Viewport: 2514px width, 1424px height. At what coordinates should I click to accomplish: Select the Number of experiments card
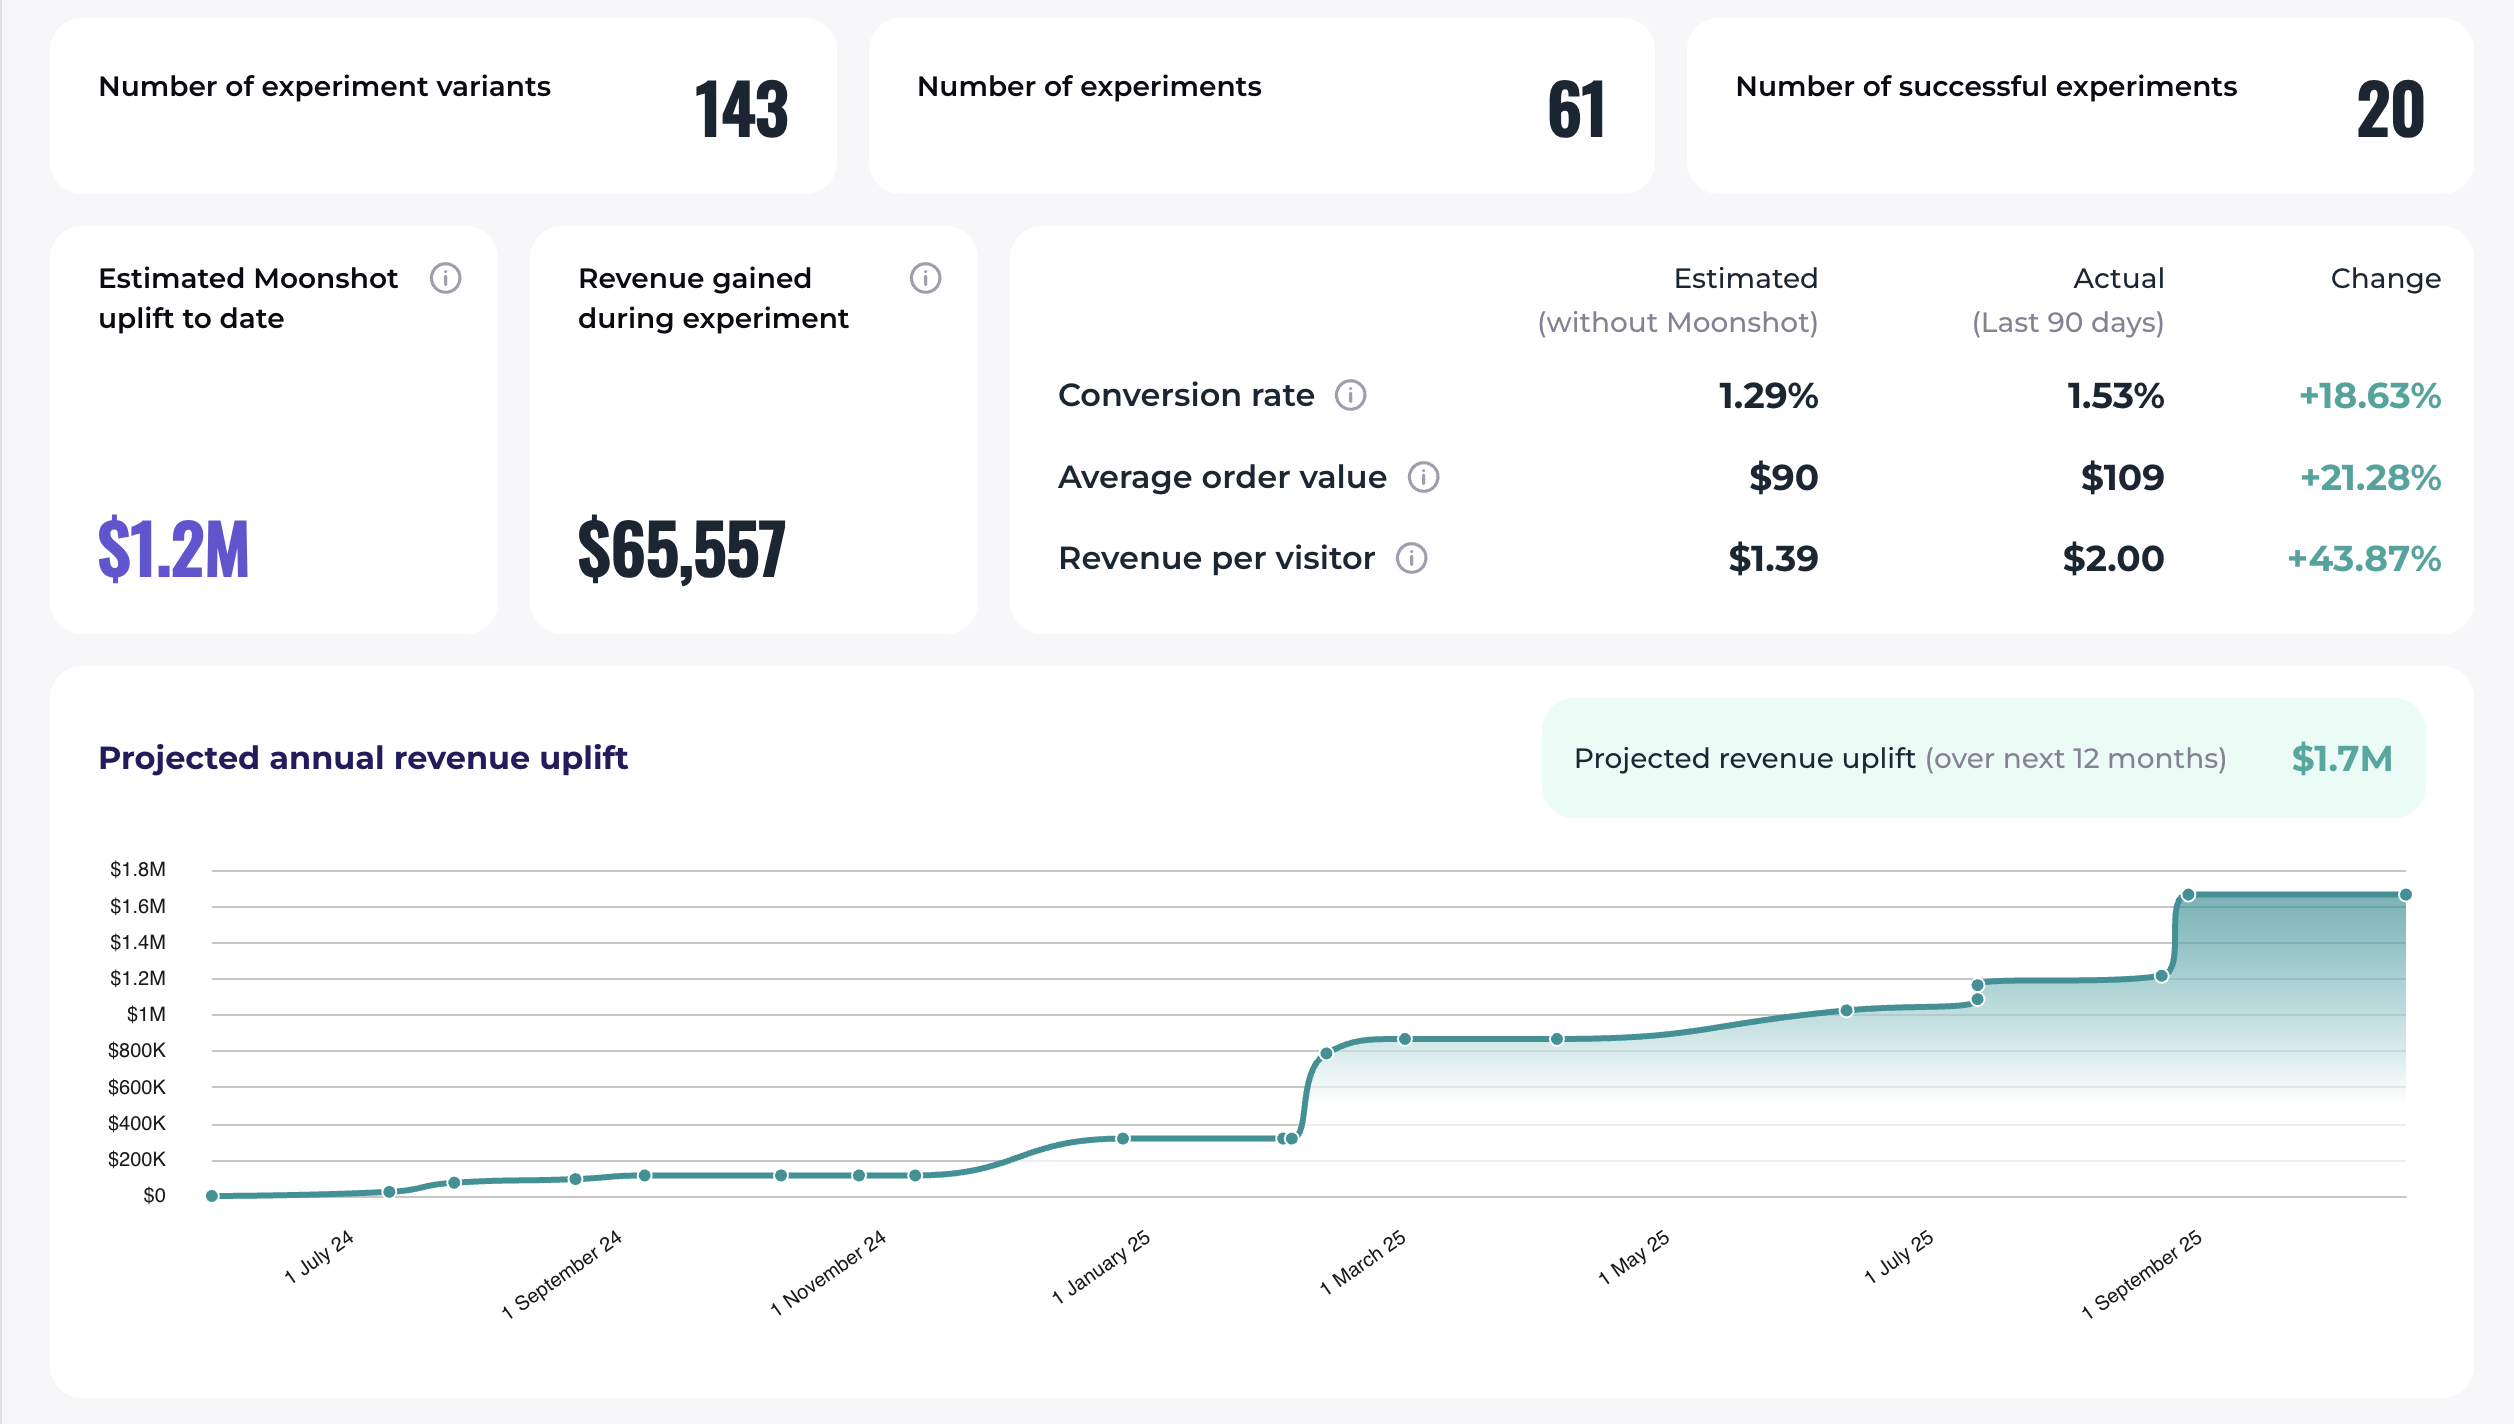(1260, 106)
